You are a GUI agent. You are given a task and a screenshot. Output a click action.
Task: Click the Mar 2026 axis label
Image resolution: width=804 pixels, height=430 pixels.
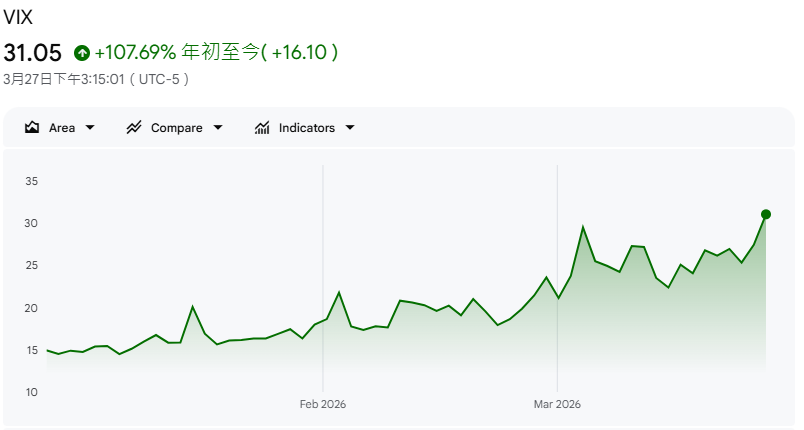click(557, 404)
